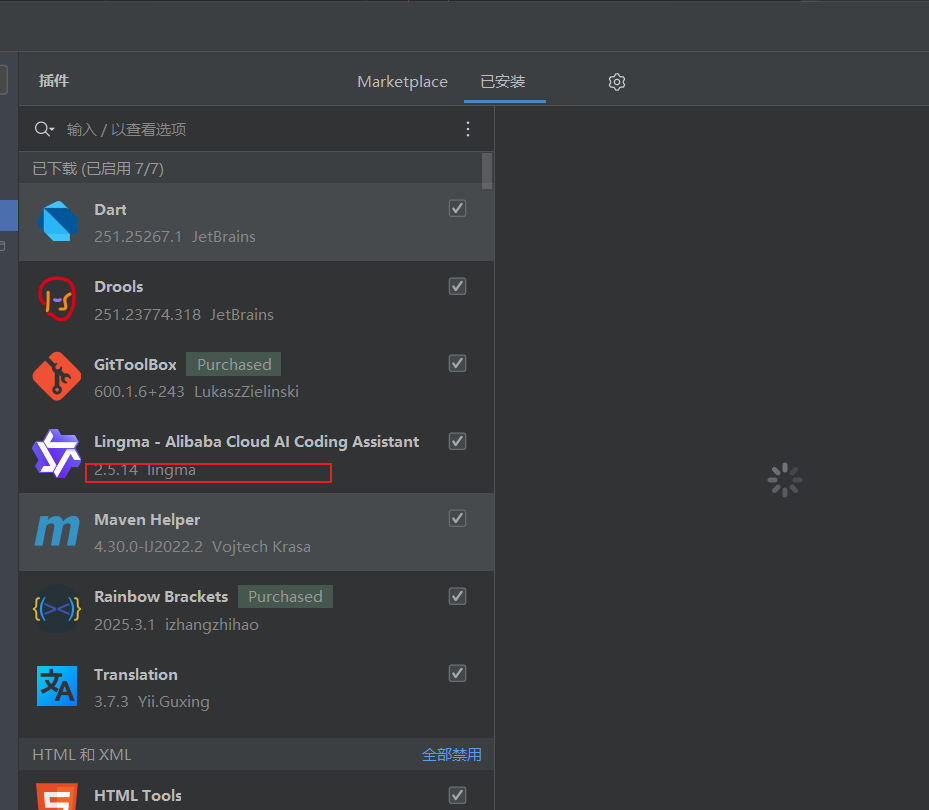Uncheck the Lingma AI Coding Assistant plugin
Screen dimensions: 929x810
click(x=457, y=441)
